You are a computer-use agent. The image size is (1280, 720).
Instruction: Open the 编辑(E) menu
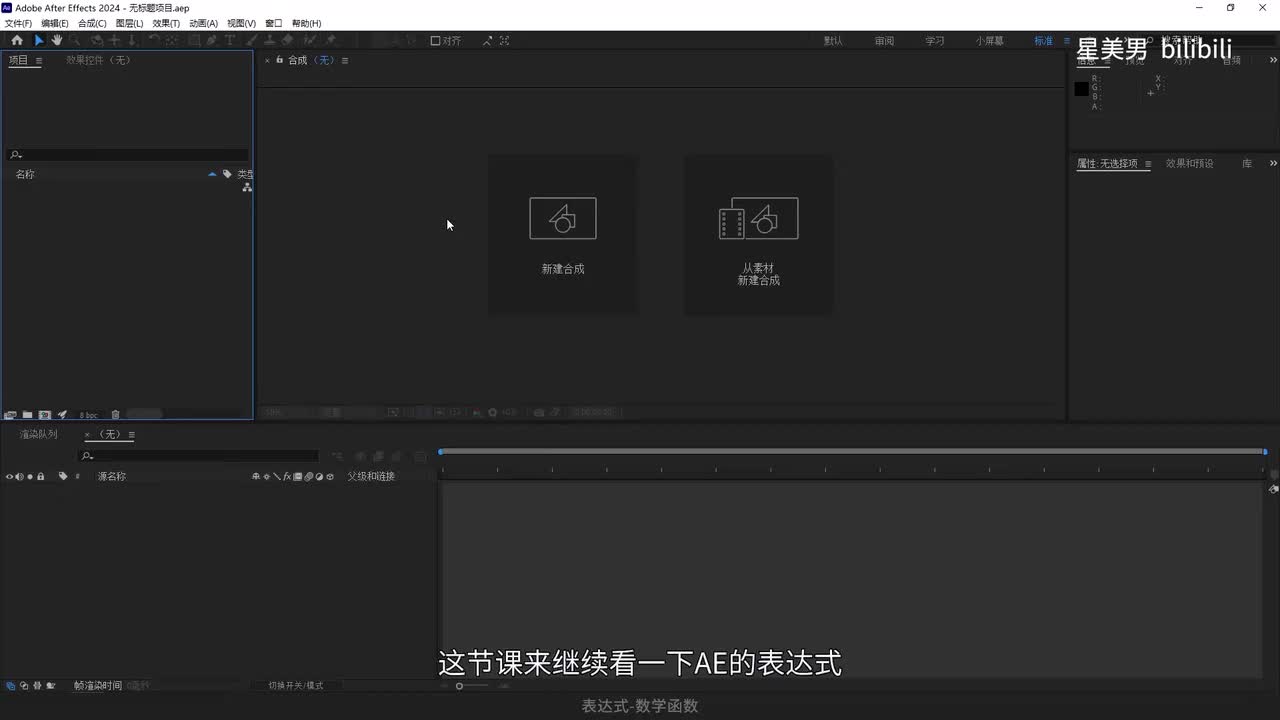pos(55,23)
